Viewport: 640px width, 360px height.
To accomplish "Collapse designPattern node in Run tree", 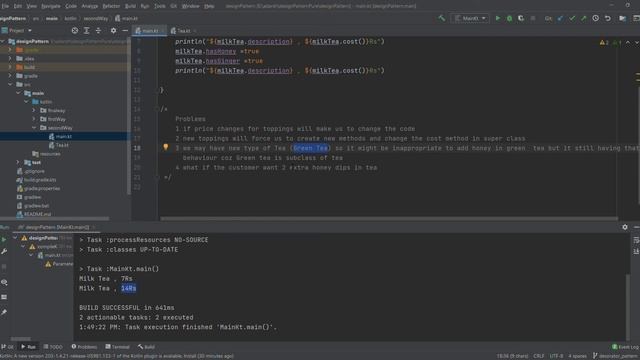I will point(16,238).
